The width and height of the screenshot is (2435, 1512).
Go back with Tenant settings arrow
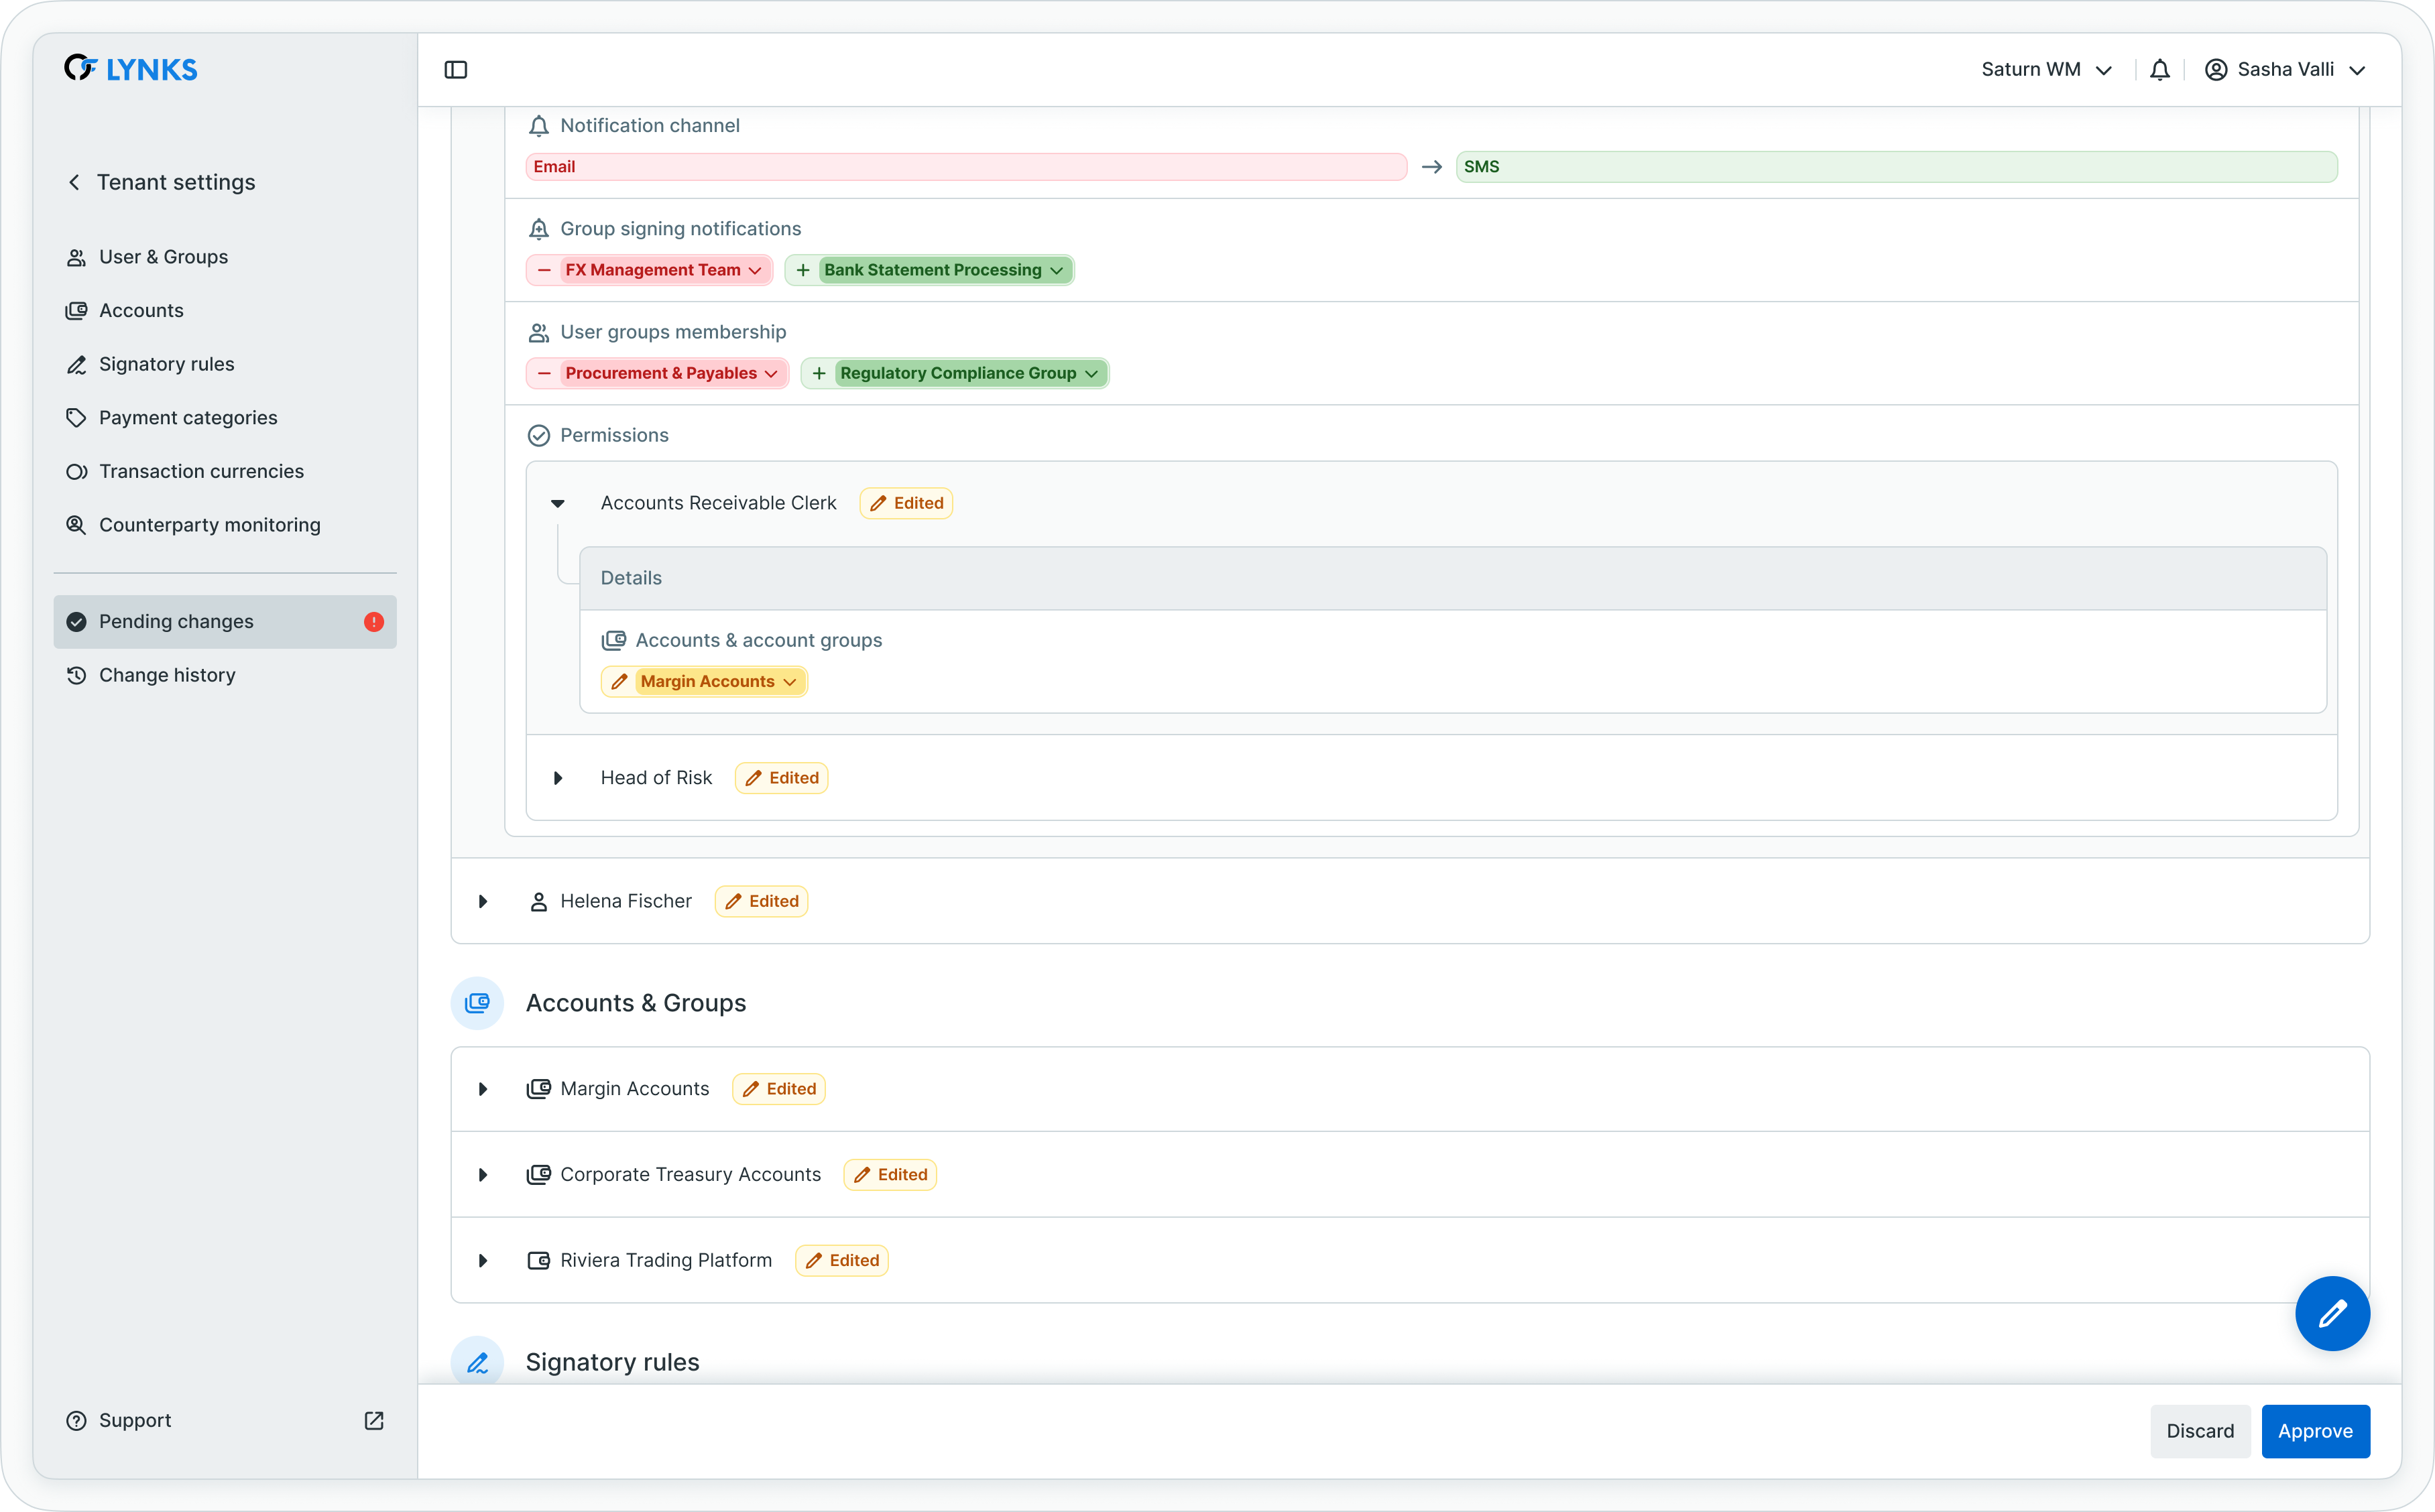(74, 182)
